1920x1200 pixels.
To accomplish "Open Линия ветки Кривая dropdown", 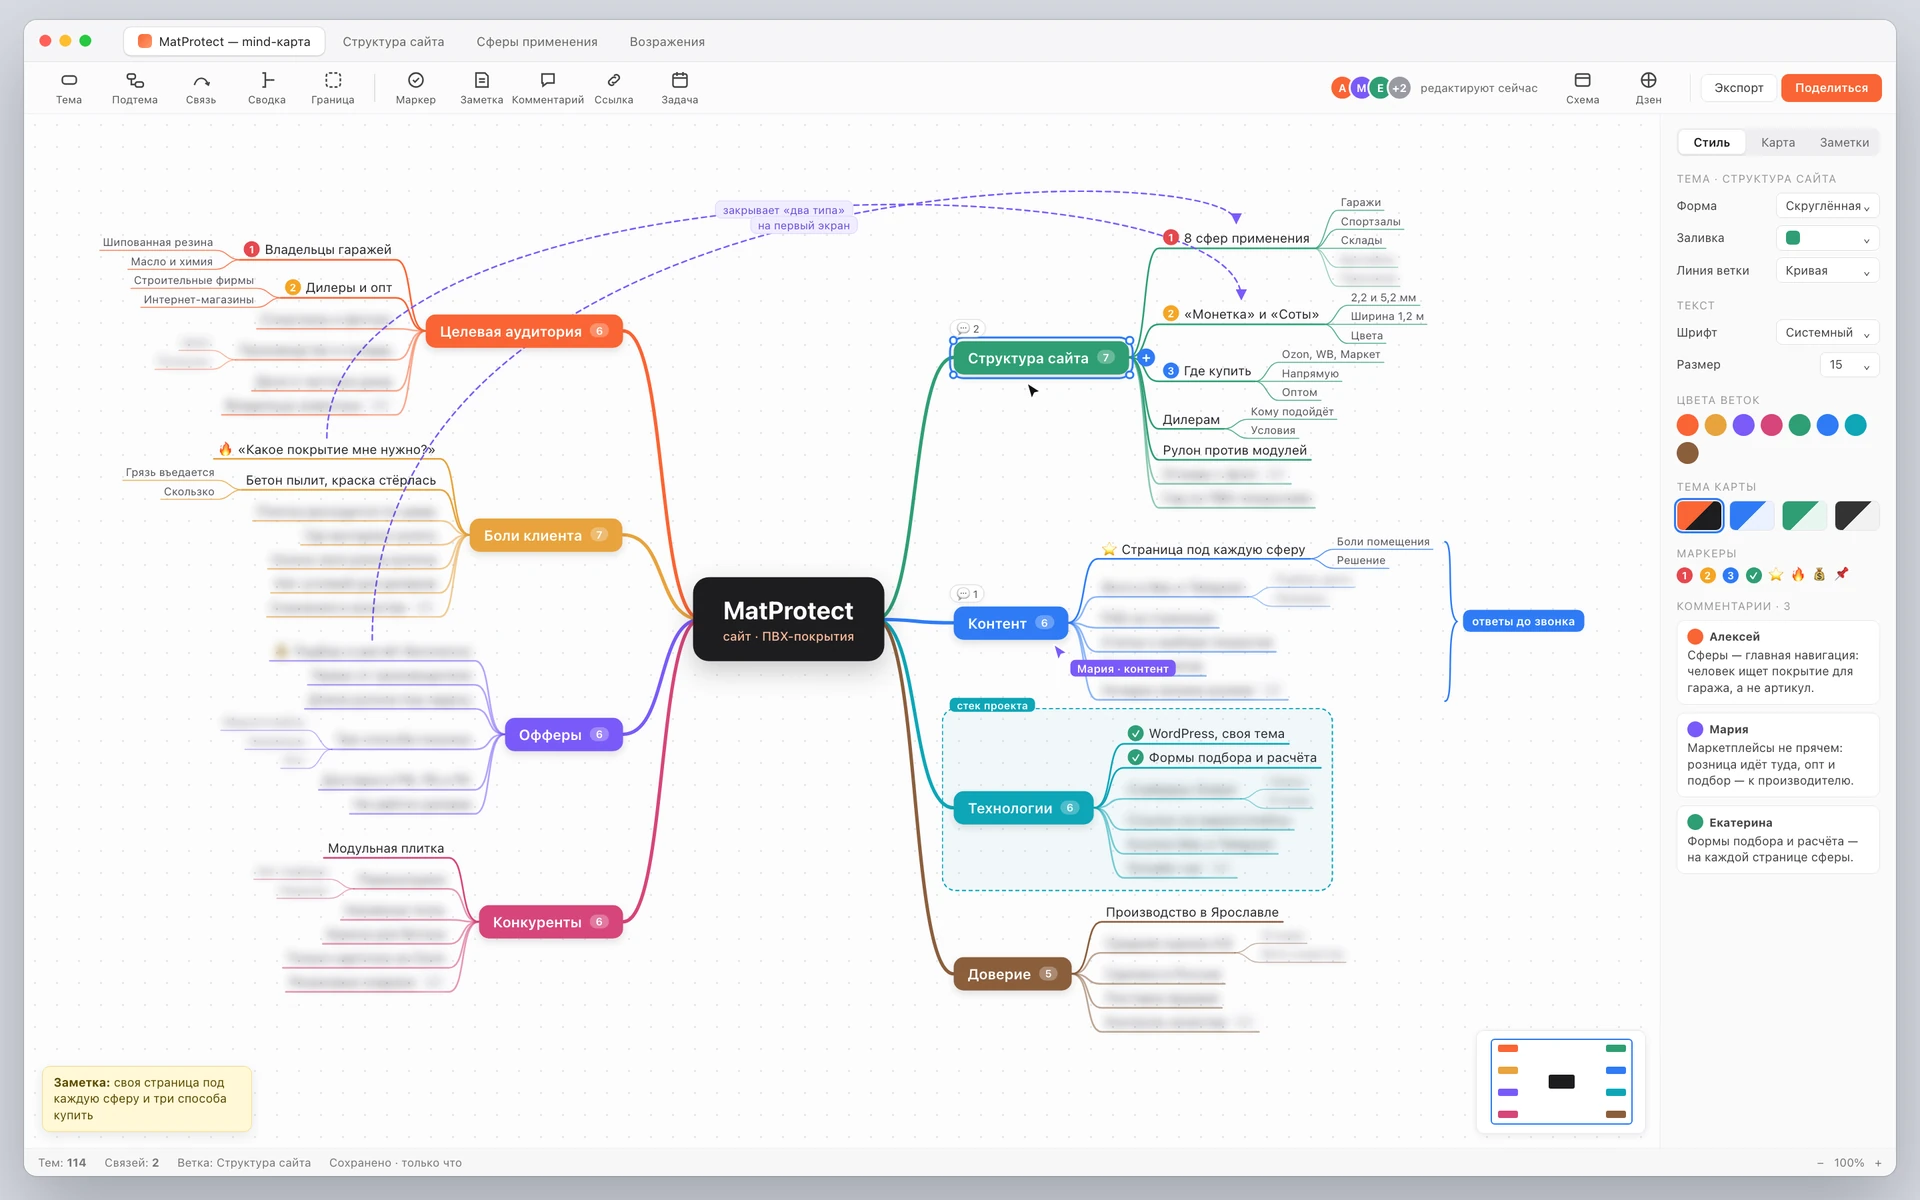I will [1827, 271].
